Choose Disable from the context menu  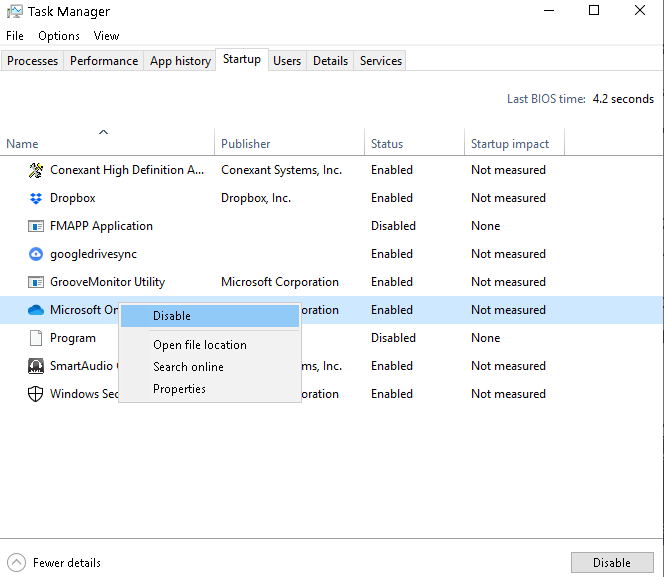[172, 316]
